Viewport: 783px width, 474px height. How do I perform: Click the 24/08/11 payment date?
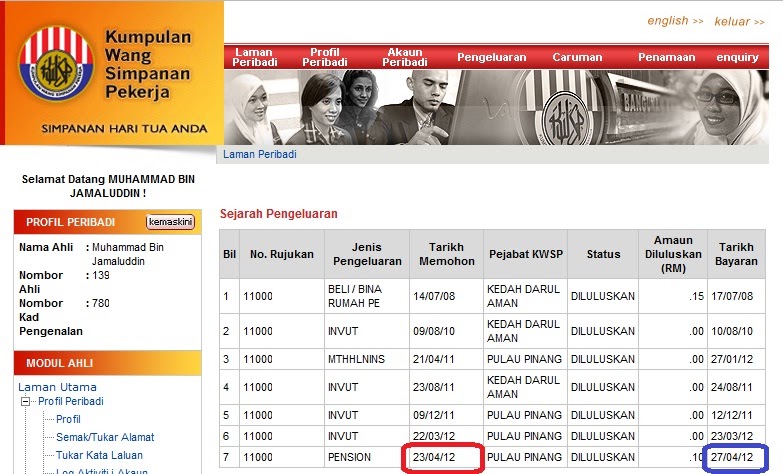pos(732,387)
